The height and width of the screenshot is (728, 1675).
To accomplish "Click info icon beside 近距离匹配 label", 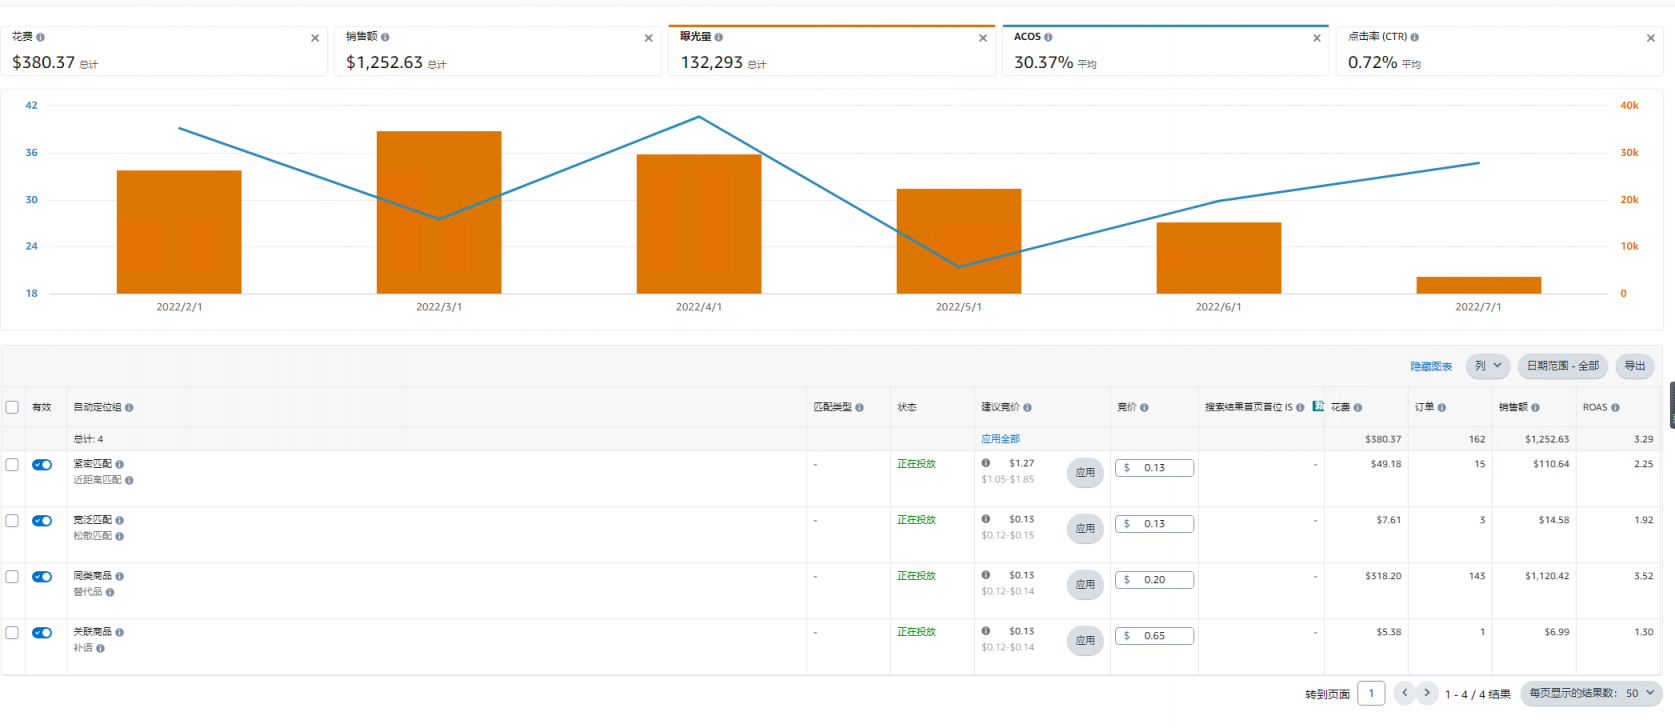I will 129,480.
